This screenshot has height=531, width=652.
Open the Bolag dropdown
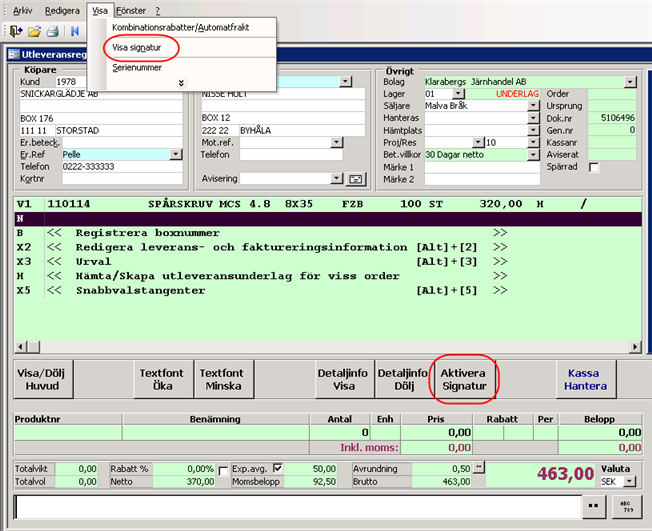(630, 82)
